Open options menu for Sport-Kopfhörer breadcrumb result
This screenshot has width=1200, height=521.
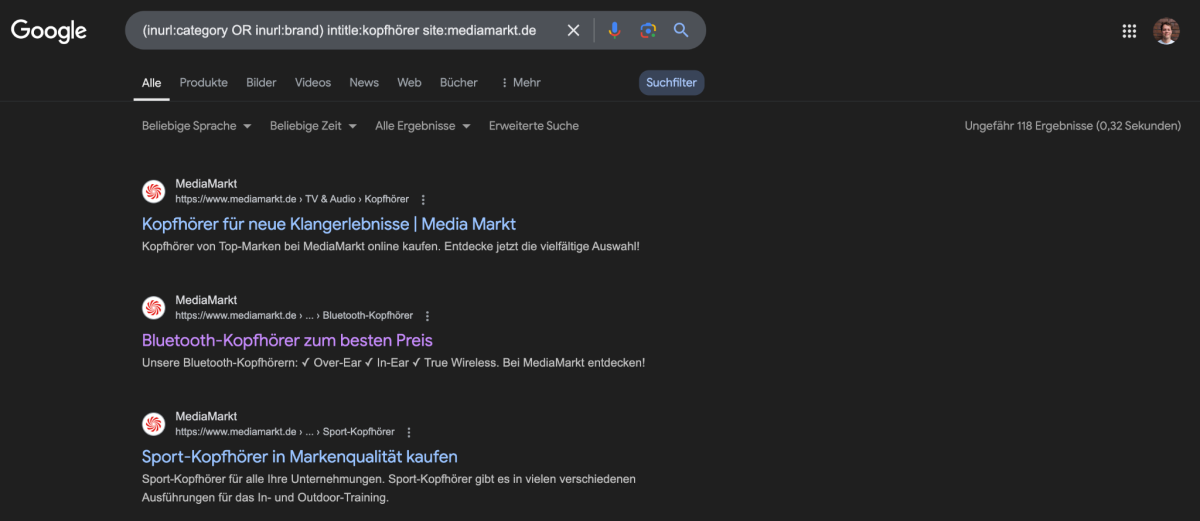(x=408, y=432)
